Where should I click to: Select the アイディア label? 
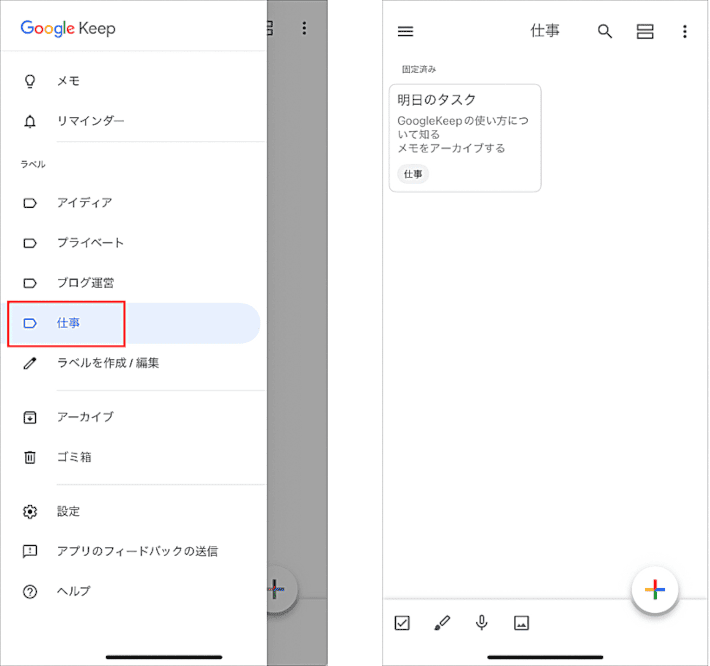84,203
